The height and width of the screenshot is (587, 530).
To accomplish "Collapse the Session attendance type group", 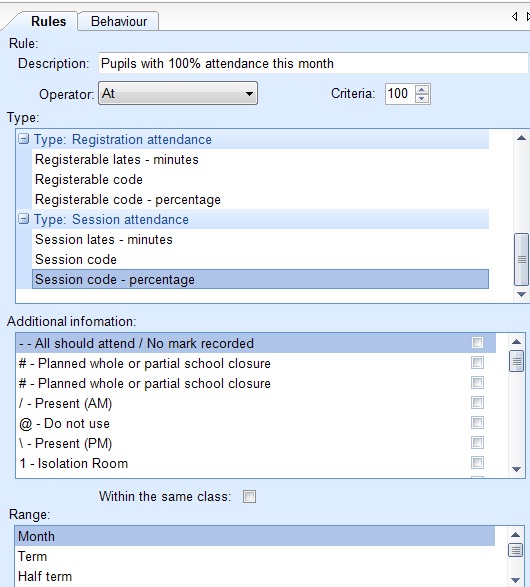I will [x=24, y=219].
